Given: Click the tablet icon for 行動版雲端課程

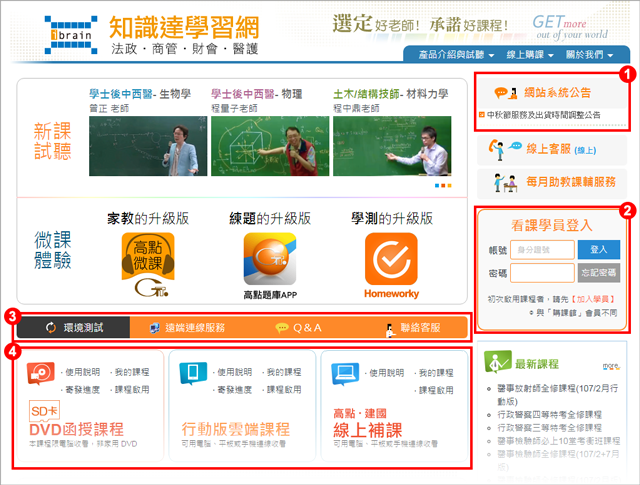Looking at the screenshot, I should point(193,373).
